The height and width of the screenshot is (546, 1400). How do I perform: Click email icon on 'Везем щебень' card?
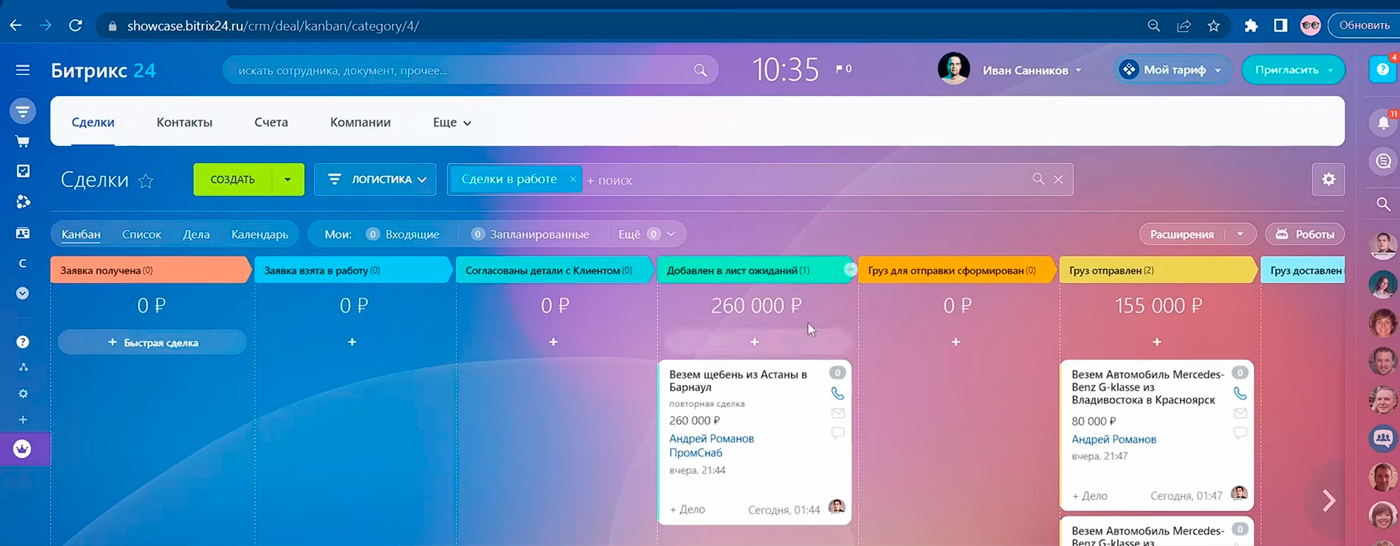pyautogui.click(x=837, y=413)
